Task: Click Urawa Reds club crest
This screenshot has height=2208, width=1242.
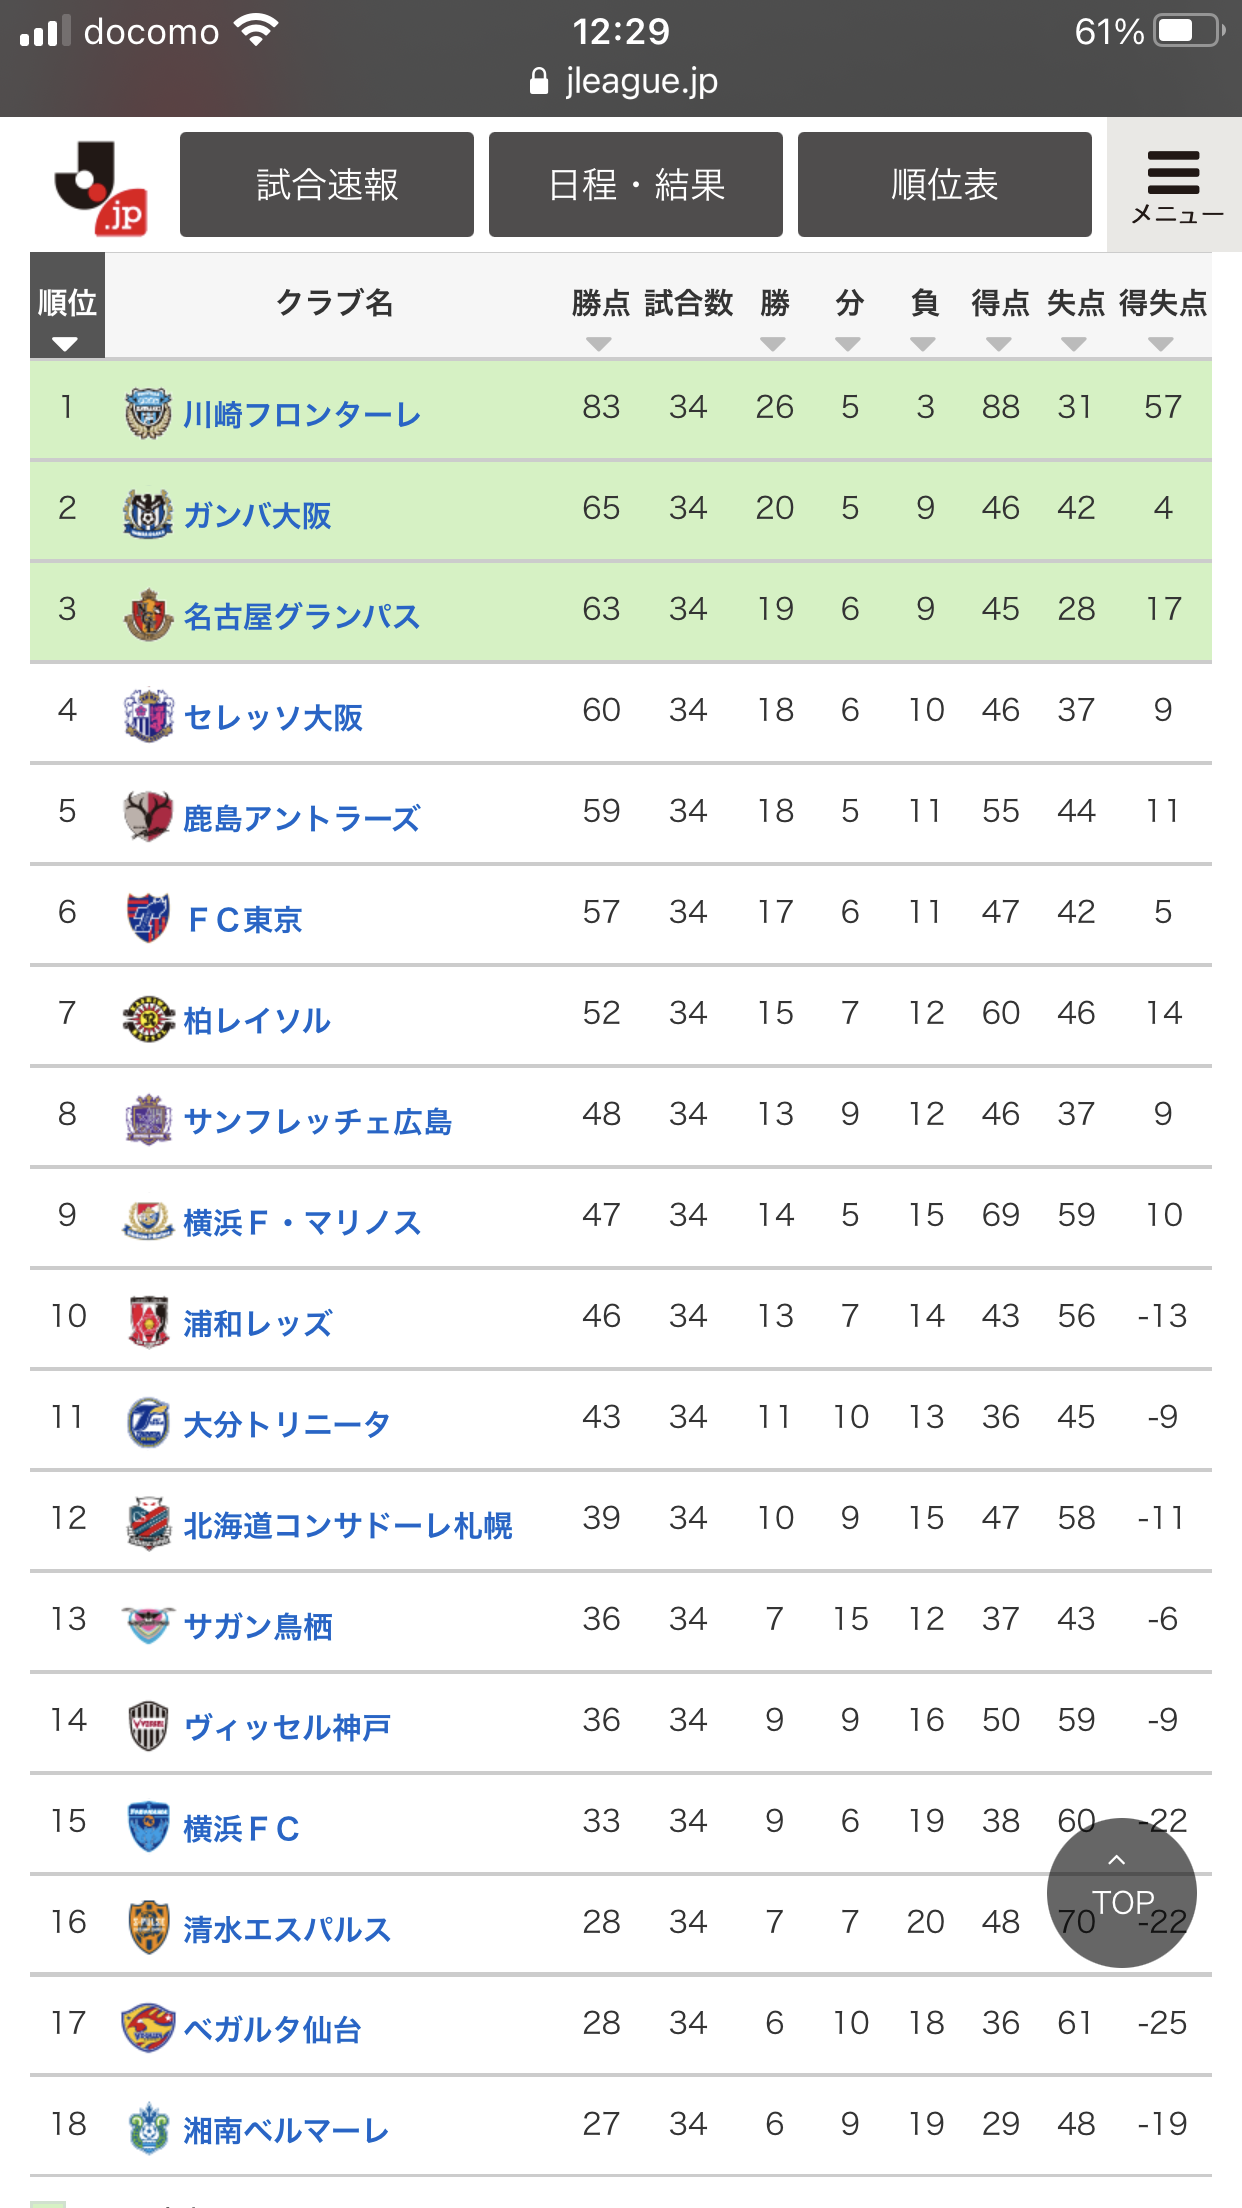Action: tap(148, 1321)
